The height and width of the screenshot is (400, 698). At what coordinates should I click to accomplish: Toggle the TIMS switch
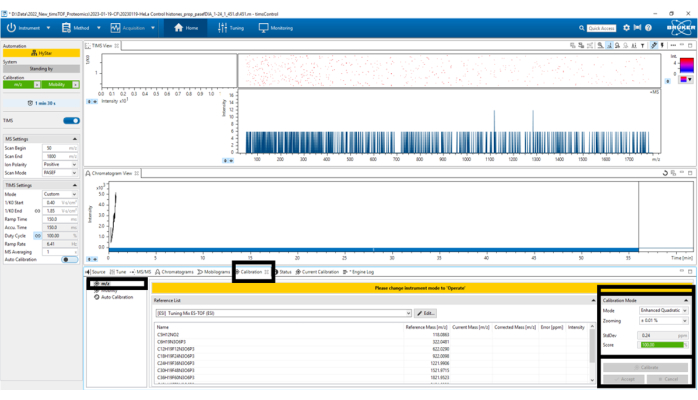(x=71, y=121)
